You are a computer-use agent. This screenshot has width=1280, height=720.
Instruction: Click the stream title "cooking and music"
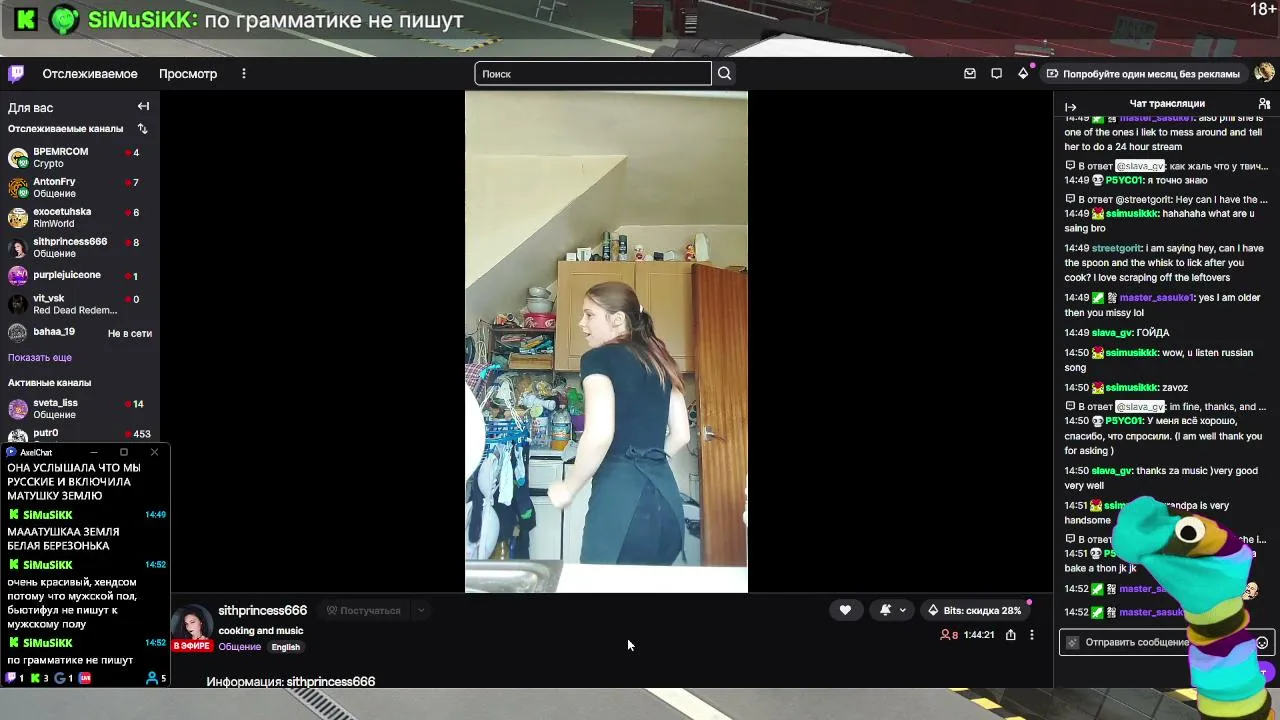click(x=261, y=631)
